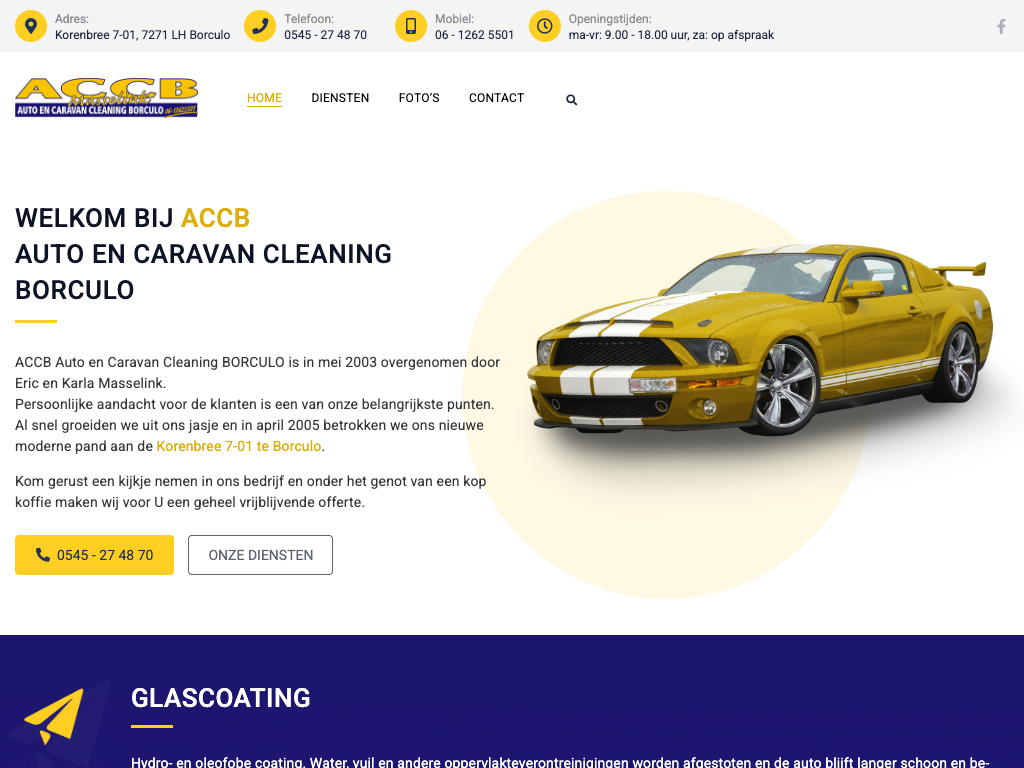Click the paper plane icon near Glascoating
Image resolution: width=1024 pixels, height=768 pixels.
54,716
